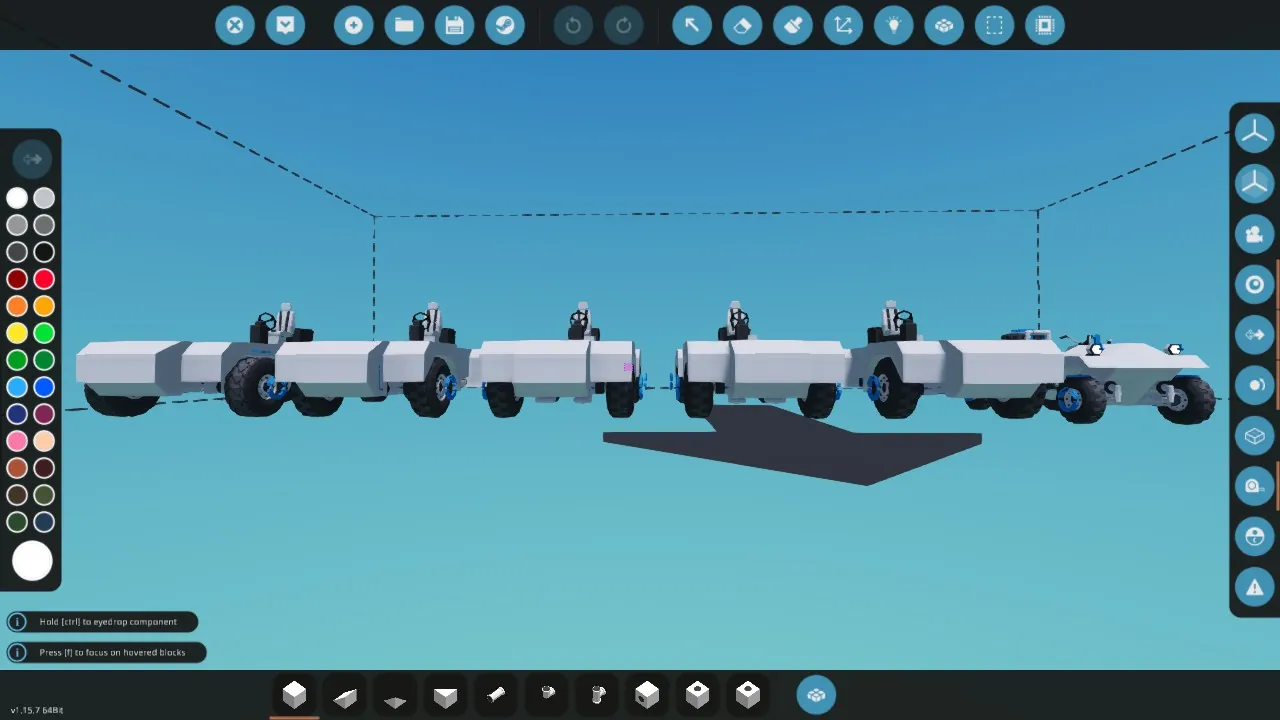Select the eraser delete tool

742,25
